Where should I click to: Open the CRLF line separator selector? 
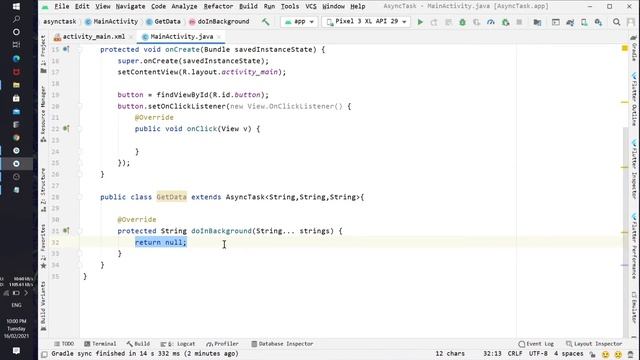click(515, 353)
